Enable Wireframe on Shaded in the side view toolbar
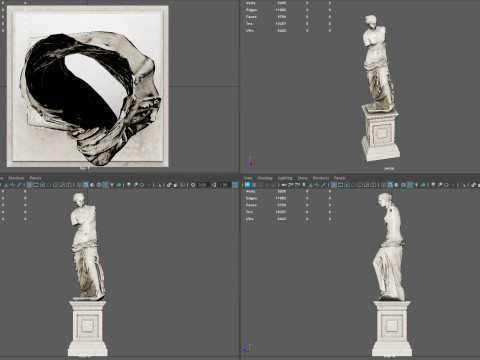480x360 pixels. click(403, 185)
